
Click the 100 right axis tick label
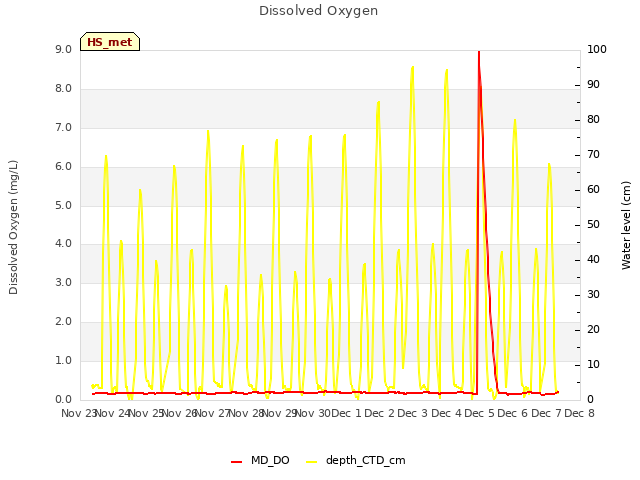pyautogui.click(x=597, y=49)
